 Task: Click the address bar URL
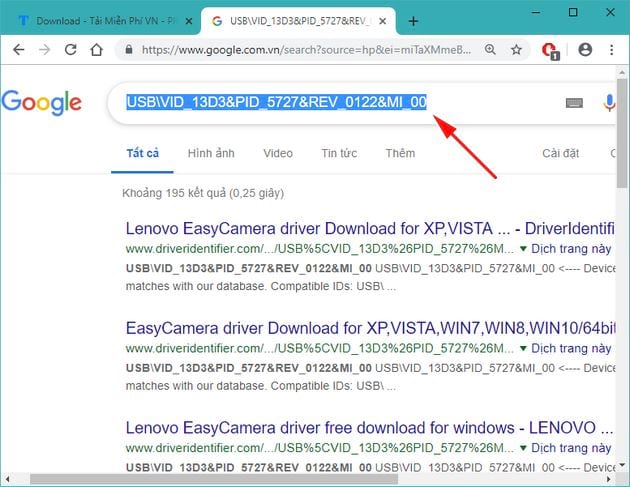[x=306, y=50]
